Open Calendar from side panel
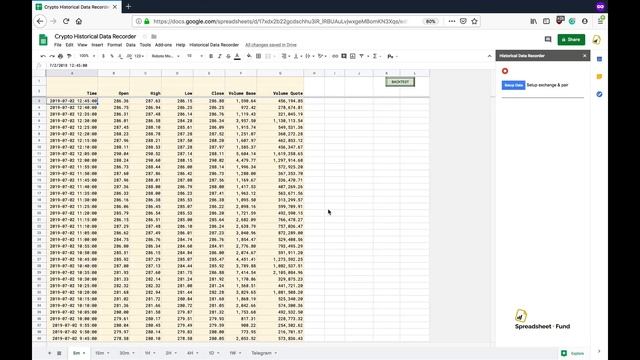The height and width of the screenshot is (360, 640). click(599, 59)
